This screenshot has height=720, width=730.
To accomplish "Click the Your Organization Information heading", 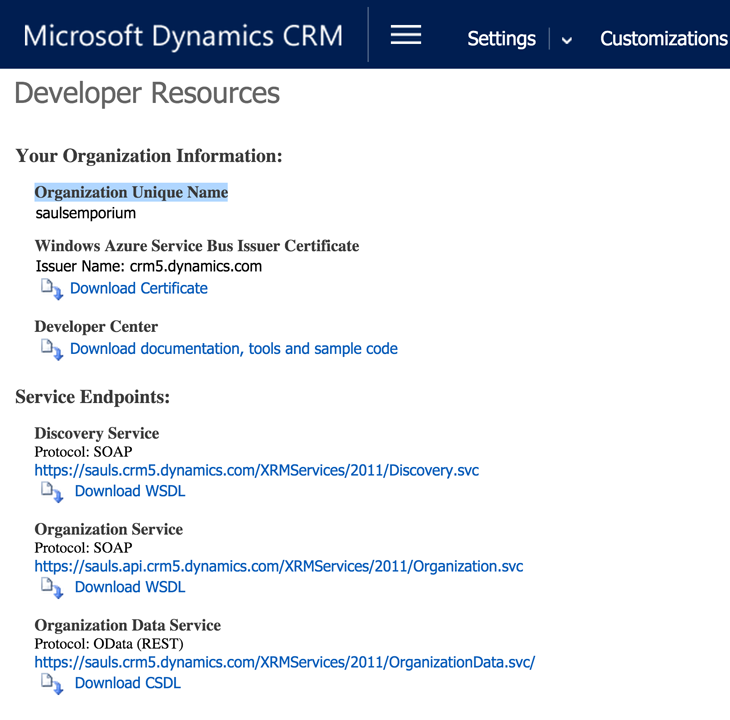I will point(149,156).
